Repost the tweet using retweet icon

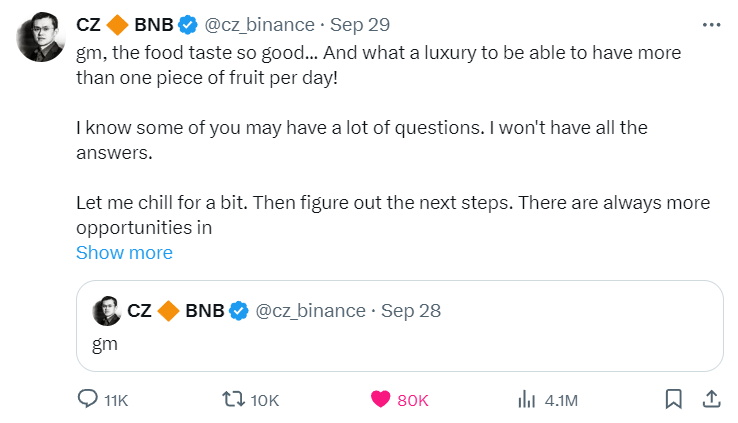click(233, 399)
